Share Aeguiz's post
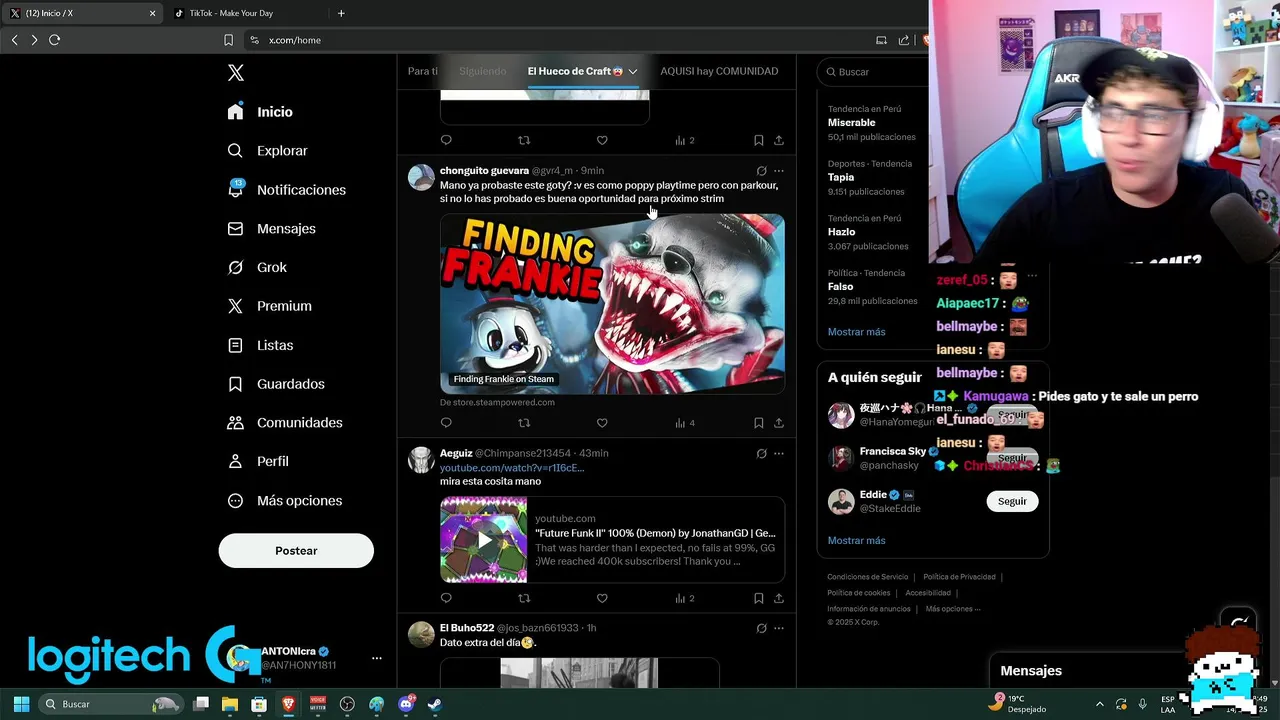The image size is (1280, 720). click(x=779, y=598)
